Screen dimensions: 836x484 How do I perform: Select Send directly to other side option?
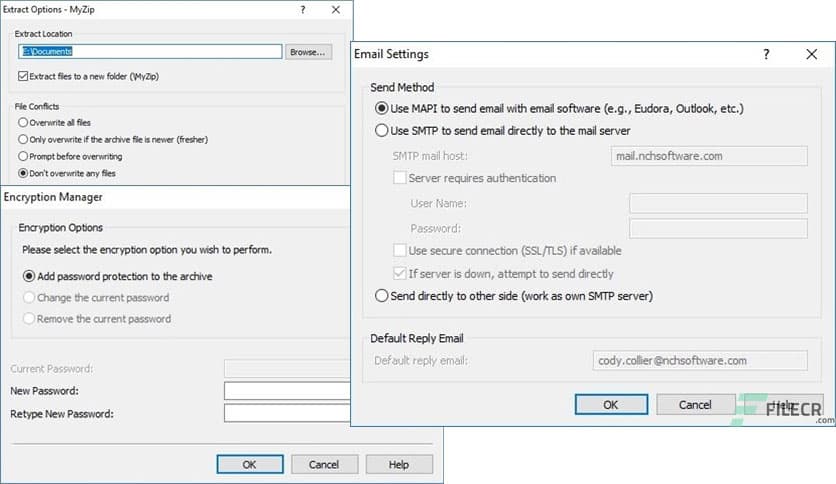click(x=381, y=296)
